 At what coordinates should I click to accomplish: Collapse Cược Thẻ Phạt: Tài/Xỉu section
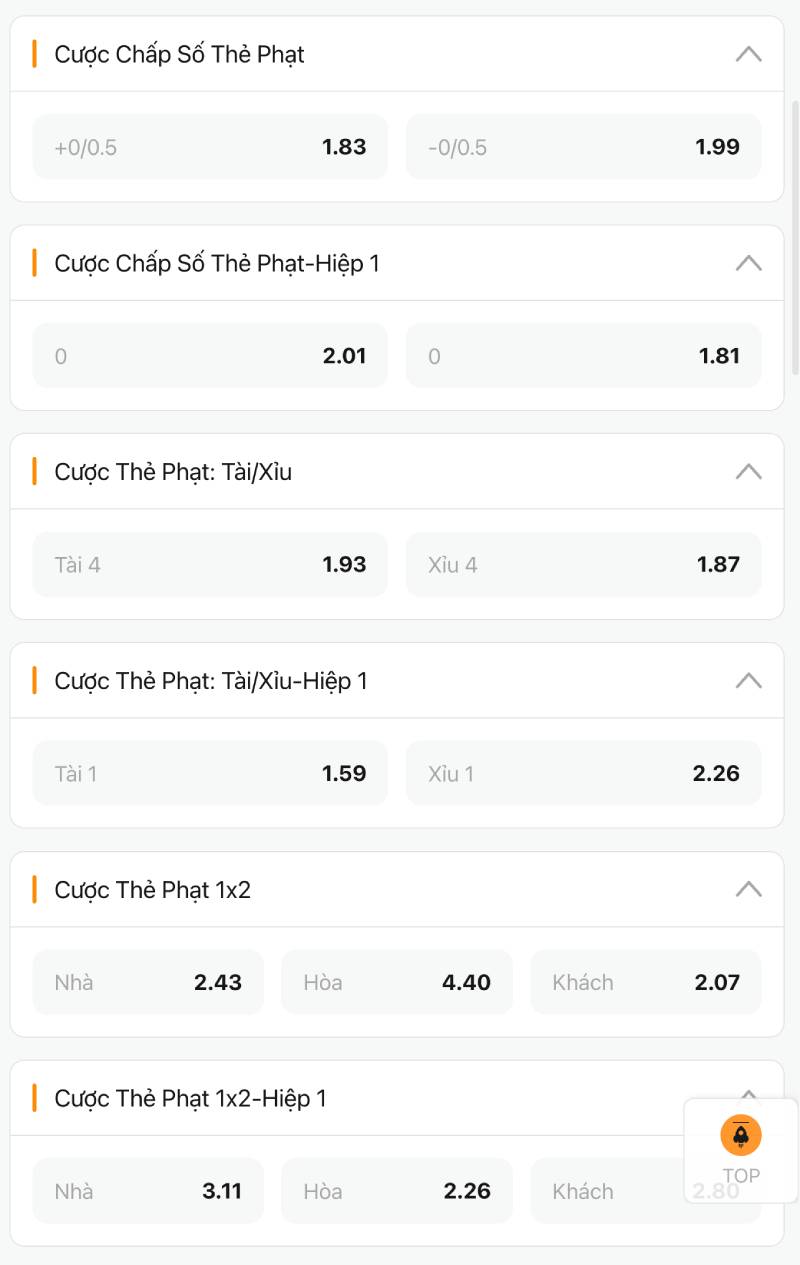pos(748,471)
